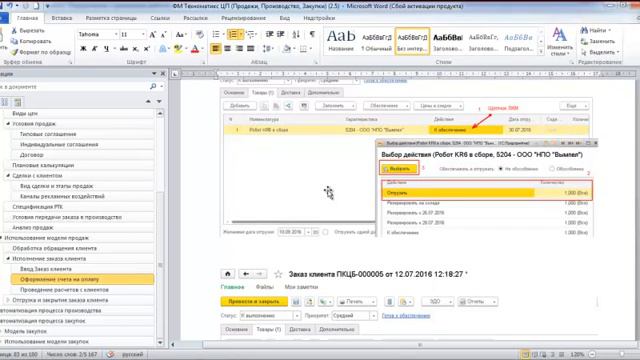This screenshot has width=640, height=360.
Task: Toggle bold (Ж) formatting
Action: (83, 49)
